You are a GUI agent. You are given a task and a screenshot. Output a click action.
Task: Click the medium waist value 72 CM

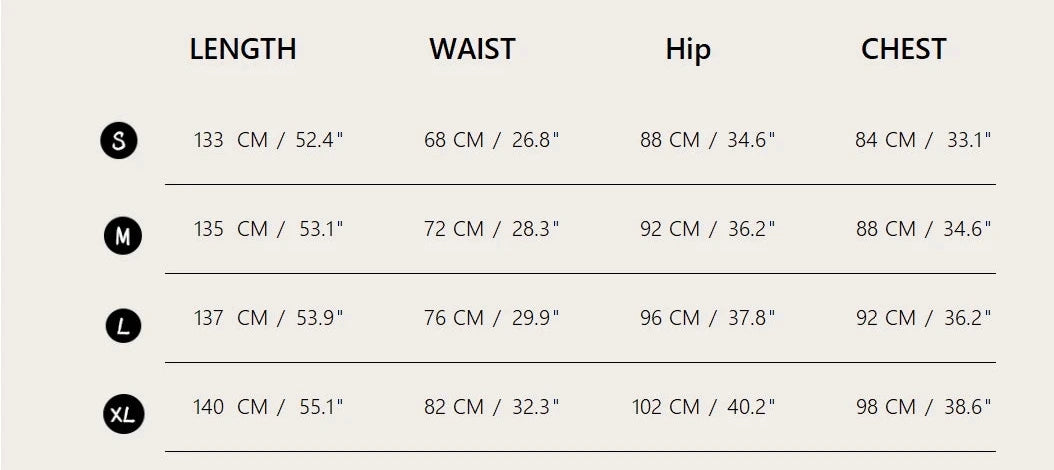pos(454,229)
